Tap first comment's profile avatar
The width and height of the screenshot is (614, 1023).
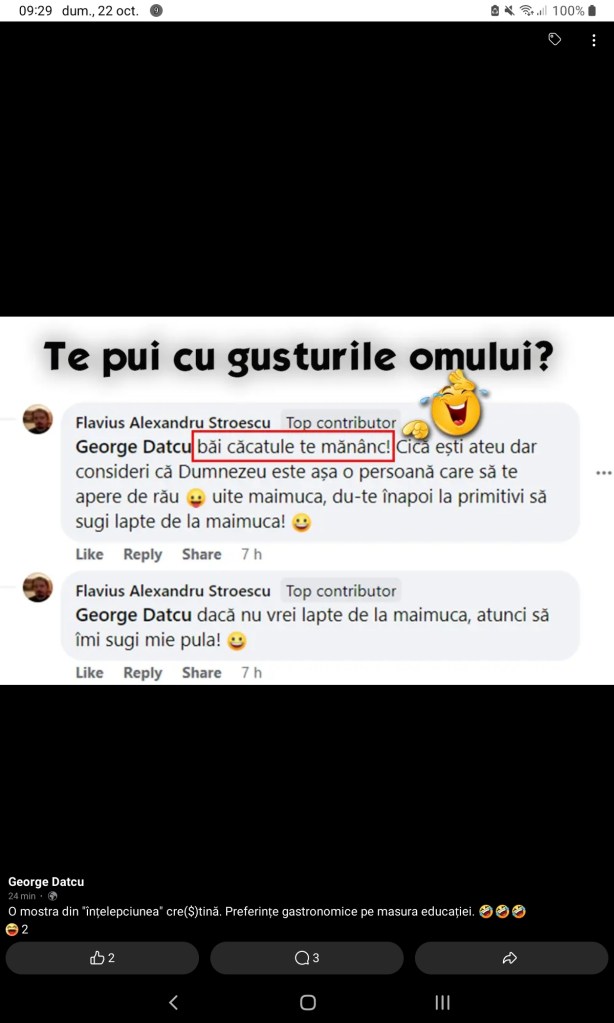point(38,419)
